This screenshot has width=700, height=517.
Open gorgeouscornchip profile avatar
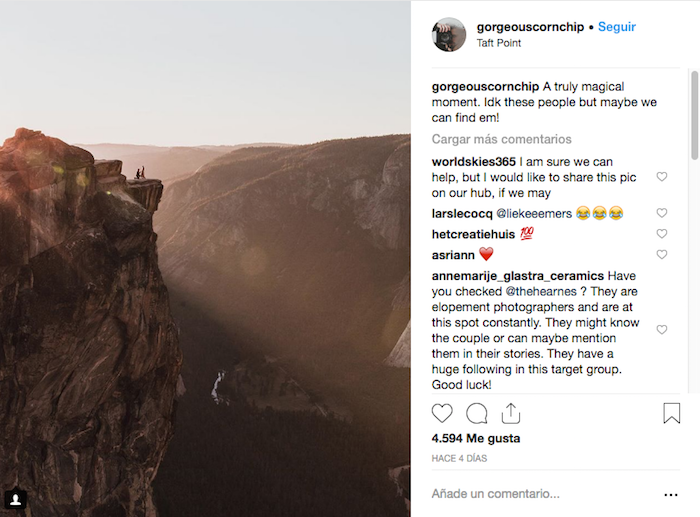tap(449, 35)
